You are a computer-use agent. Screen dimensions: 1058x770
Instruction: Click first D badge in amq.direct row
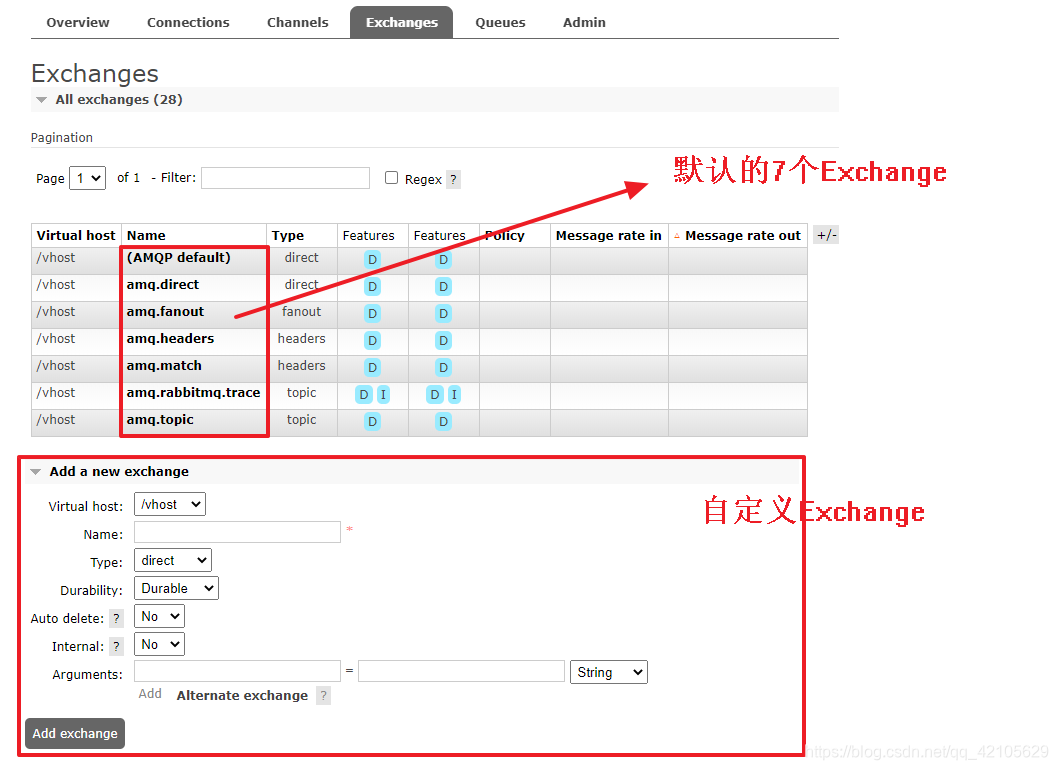(x=372, y=287)
